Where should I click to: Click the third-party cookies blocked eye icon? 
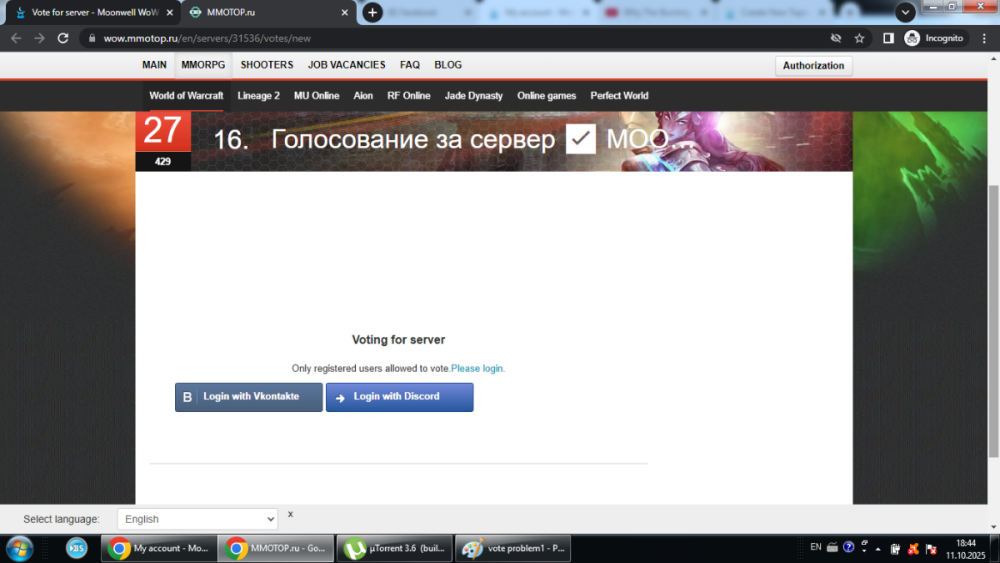[835, 38]
